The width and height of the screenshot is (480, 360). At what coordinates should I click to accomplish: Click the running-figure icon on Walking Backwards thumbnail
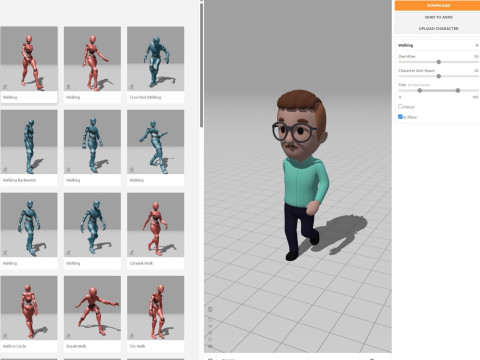5,170
